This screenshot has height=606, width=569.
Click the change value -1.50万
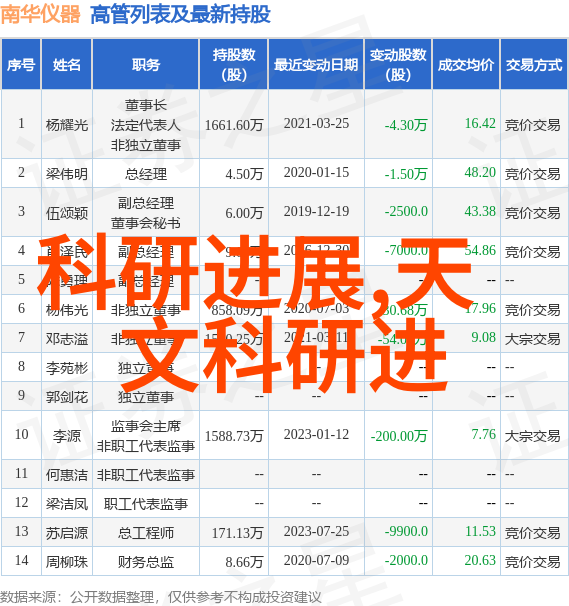pos(406,174)
